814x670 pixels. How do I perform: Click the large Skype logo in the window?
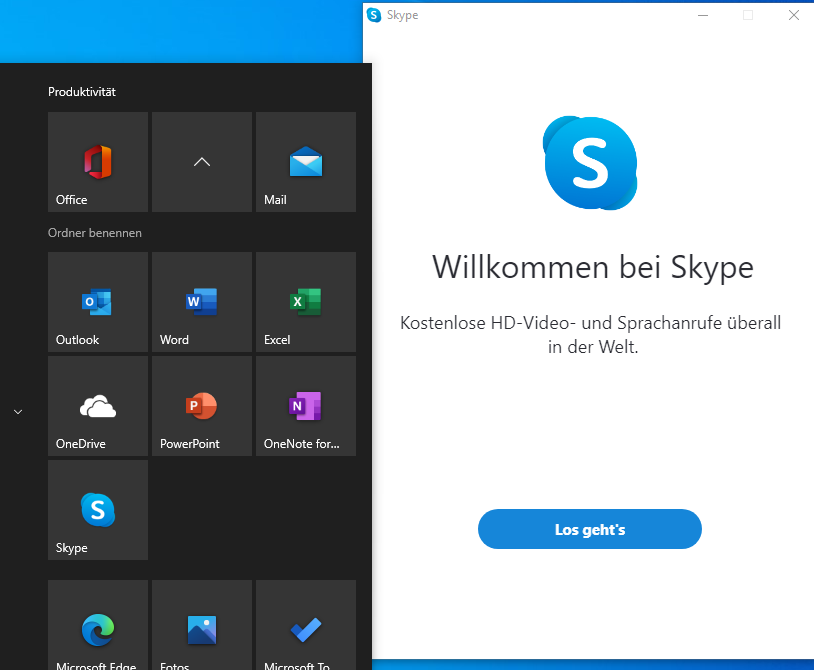click(x=590, y=163)
